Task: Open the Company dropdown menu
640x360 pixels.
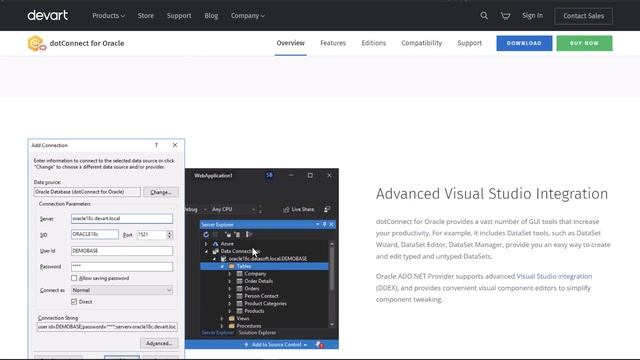Action: (x=247, y=16)
